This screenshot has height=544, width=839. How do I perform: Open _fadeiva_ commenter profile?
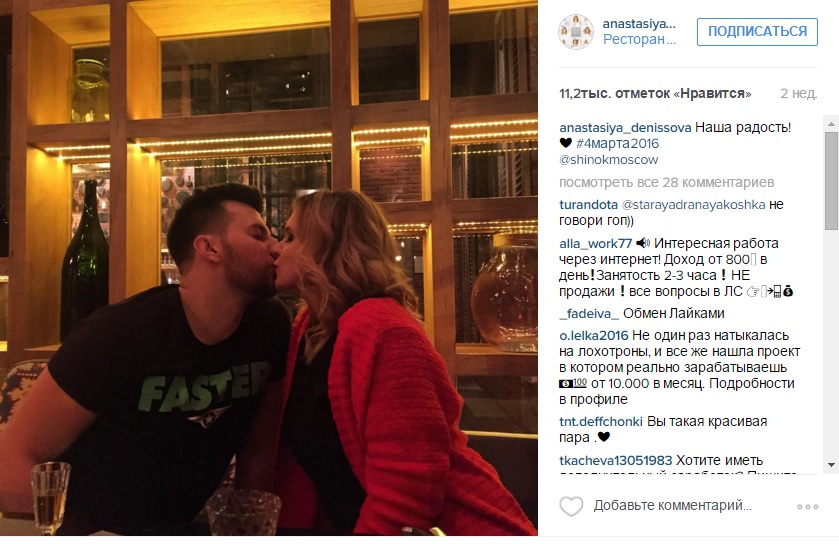pos(589,313)
